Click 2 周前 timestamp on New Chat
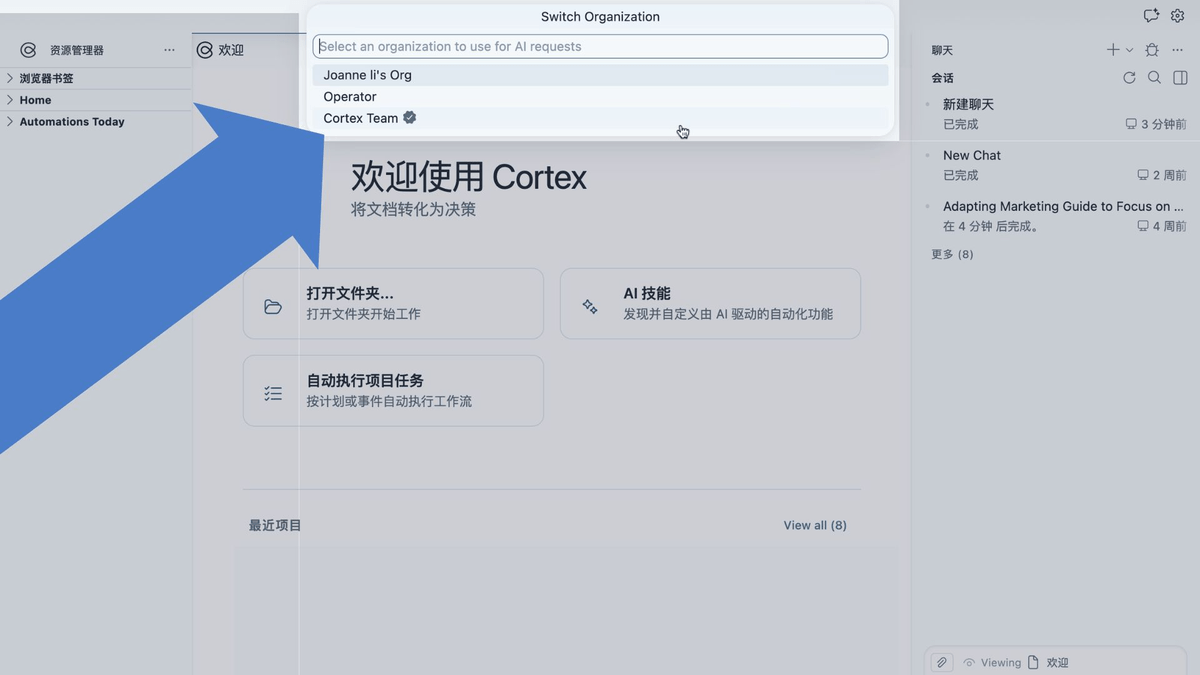1200x675 pixels. click(x=1169, y=175)
